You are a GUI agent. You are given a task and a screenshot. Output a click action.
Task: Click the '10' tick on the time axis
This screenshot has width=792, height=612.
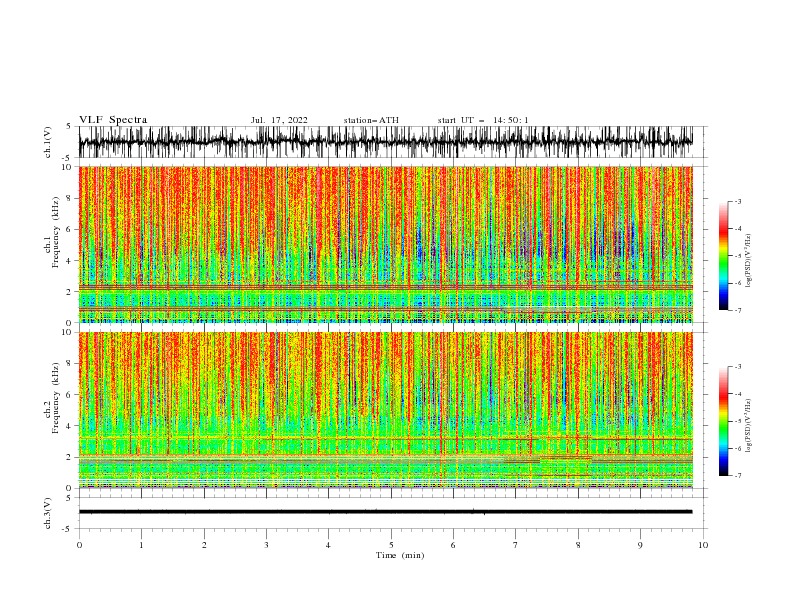click(x=703, y=545)
